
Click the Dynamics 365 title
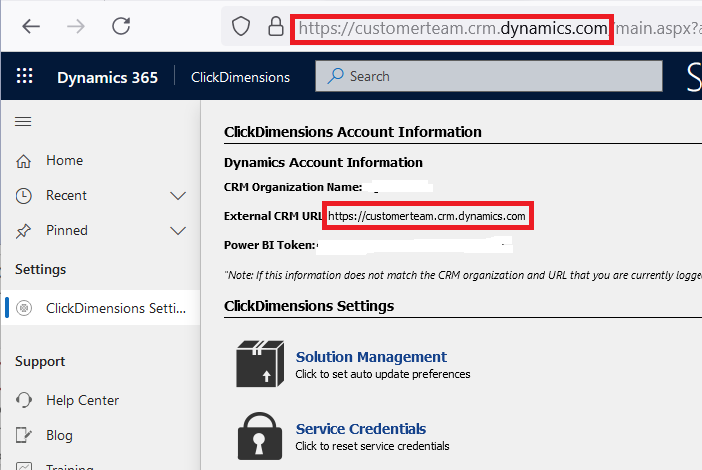[x=107, y=77]
